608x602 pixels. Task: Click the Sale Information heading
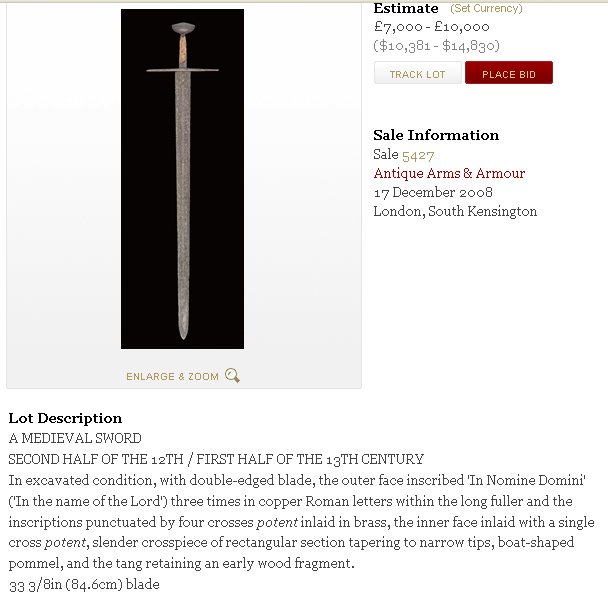436,135
